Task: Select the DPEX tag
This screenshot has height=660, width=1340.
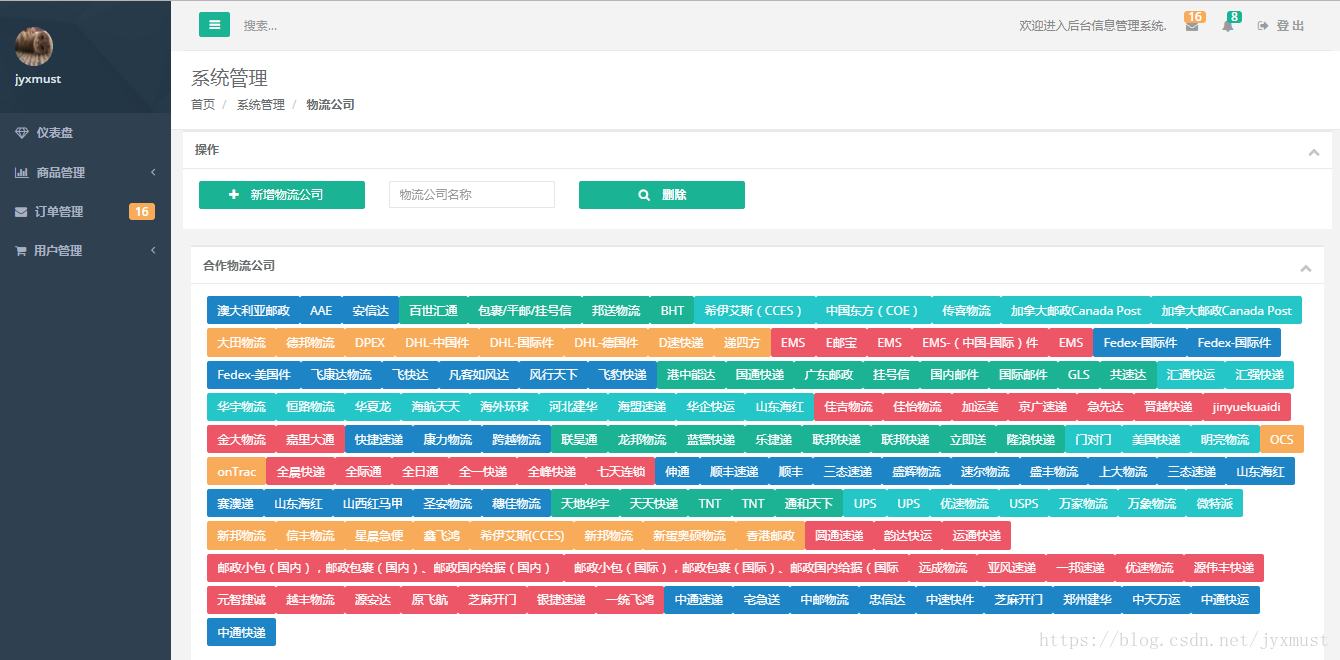Action: (x=370, y=343)
